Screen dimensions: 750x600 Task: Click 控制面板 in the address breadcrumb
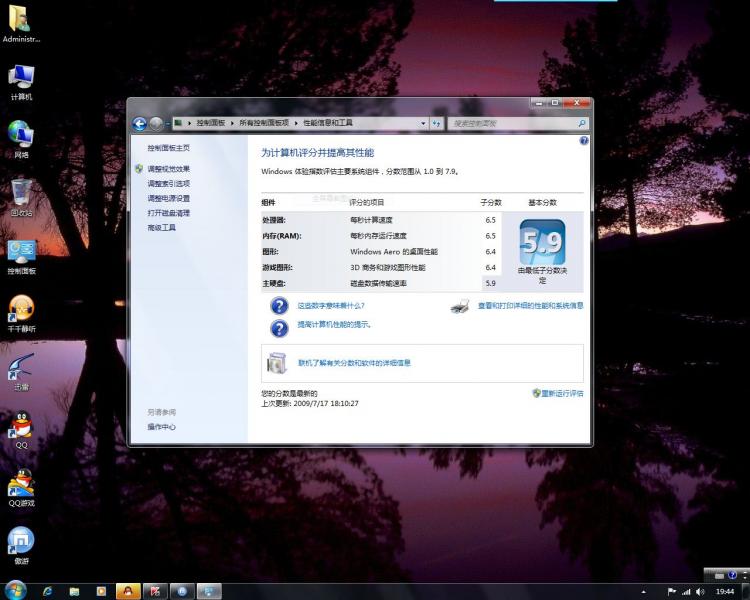pos(210,123)
